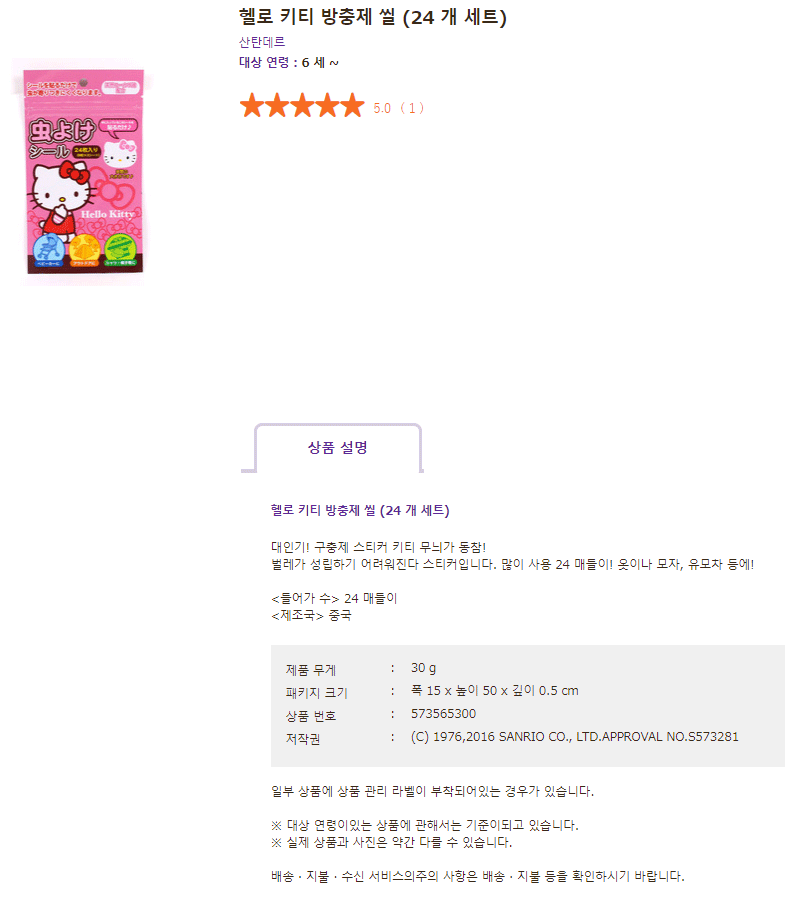Click the middle rating star
Viewport: 785px width, 910px height.
point(302,106)
